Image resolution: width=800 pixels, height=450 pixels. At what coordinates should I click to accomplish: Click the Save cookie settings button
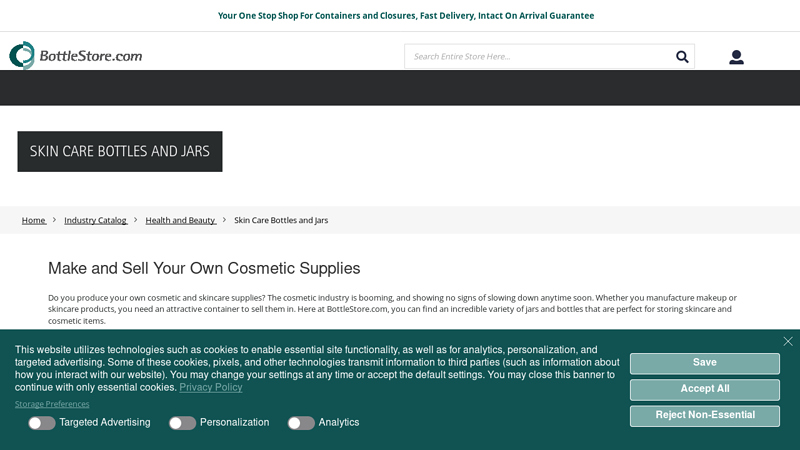point(704,363)
